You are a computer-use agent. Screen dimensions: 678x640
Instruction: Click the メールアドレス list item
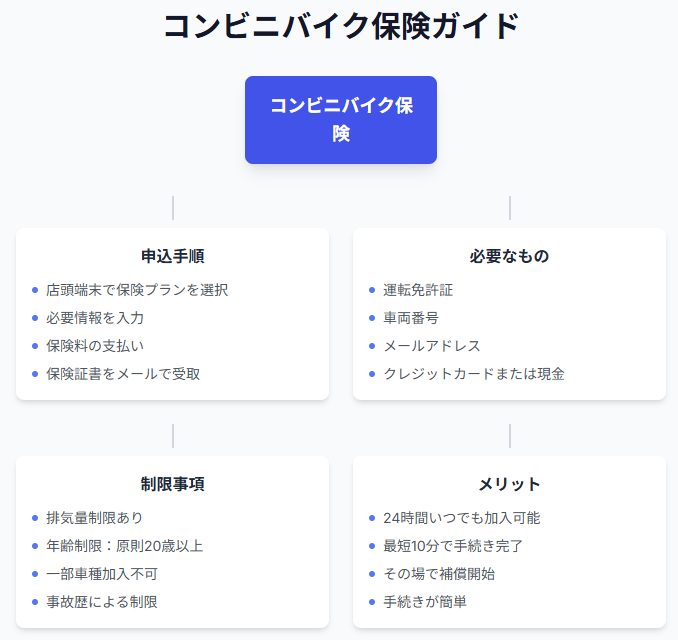[432, 346]
